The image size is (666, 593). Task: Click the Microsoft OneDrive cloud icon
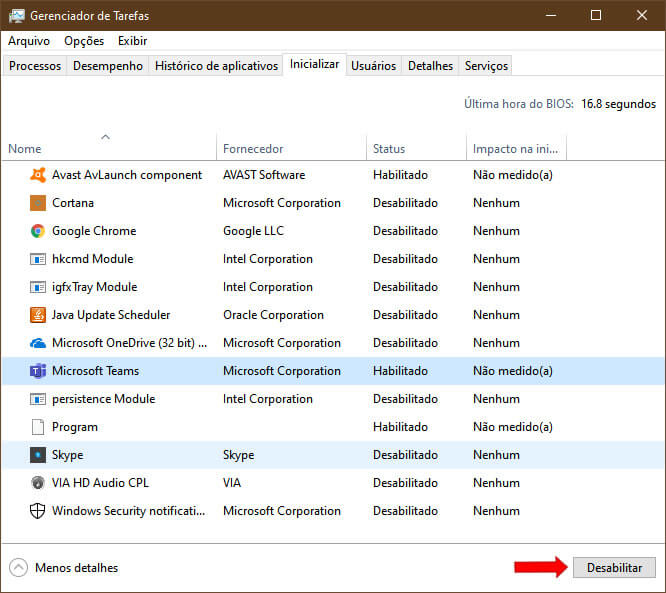click(x=38, y=343)
